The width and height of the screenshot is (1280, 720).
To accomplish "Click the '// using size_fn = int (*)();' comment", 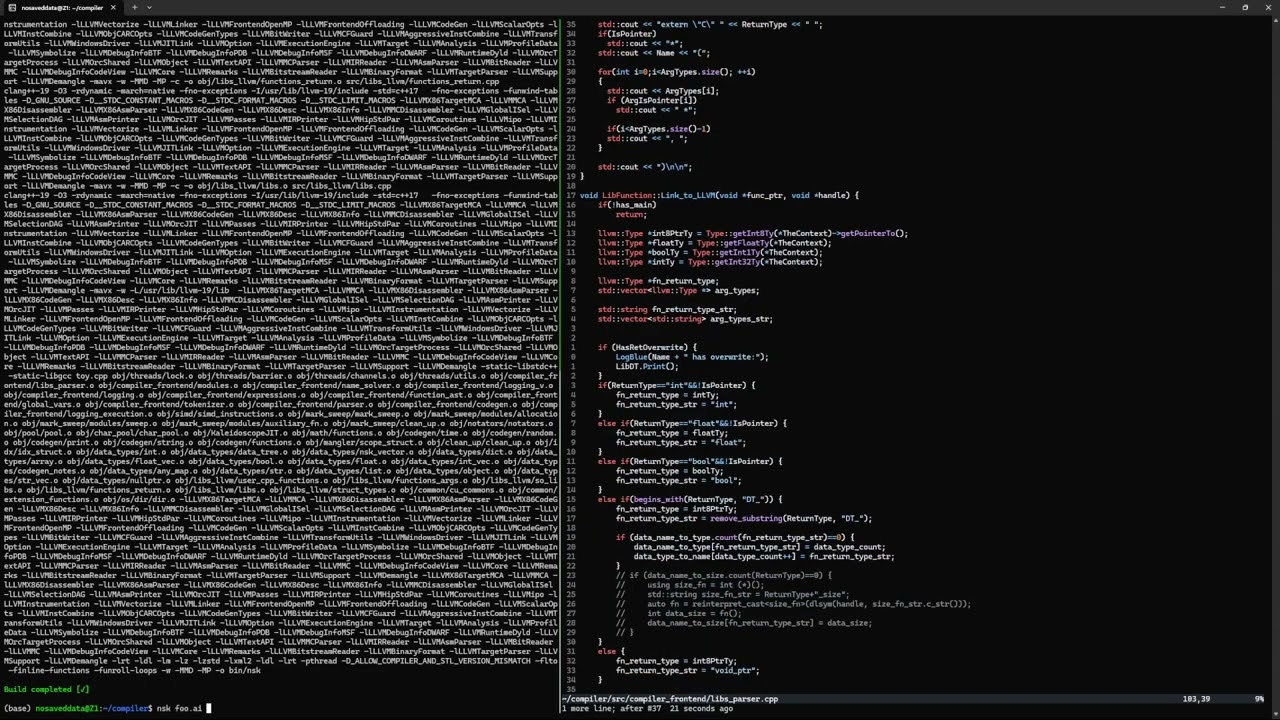I will point(689,585).
